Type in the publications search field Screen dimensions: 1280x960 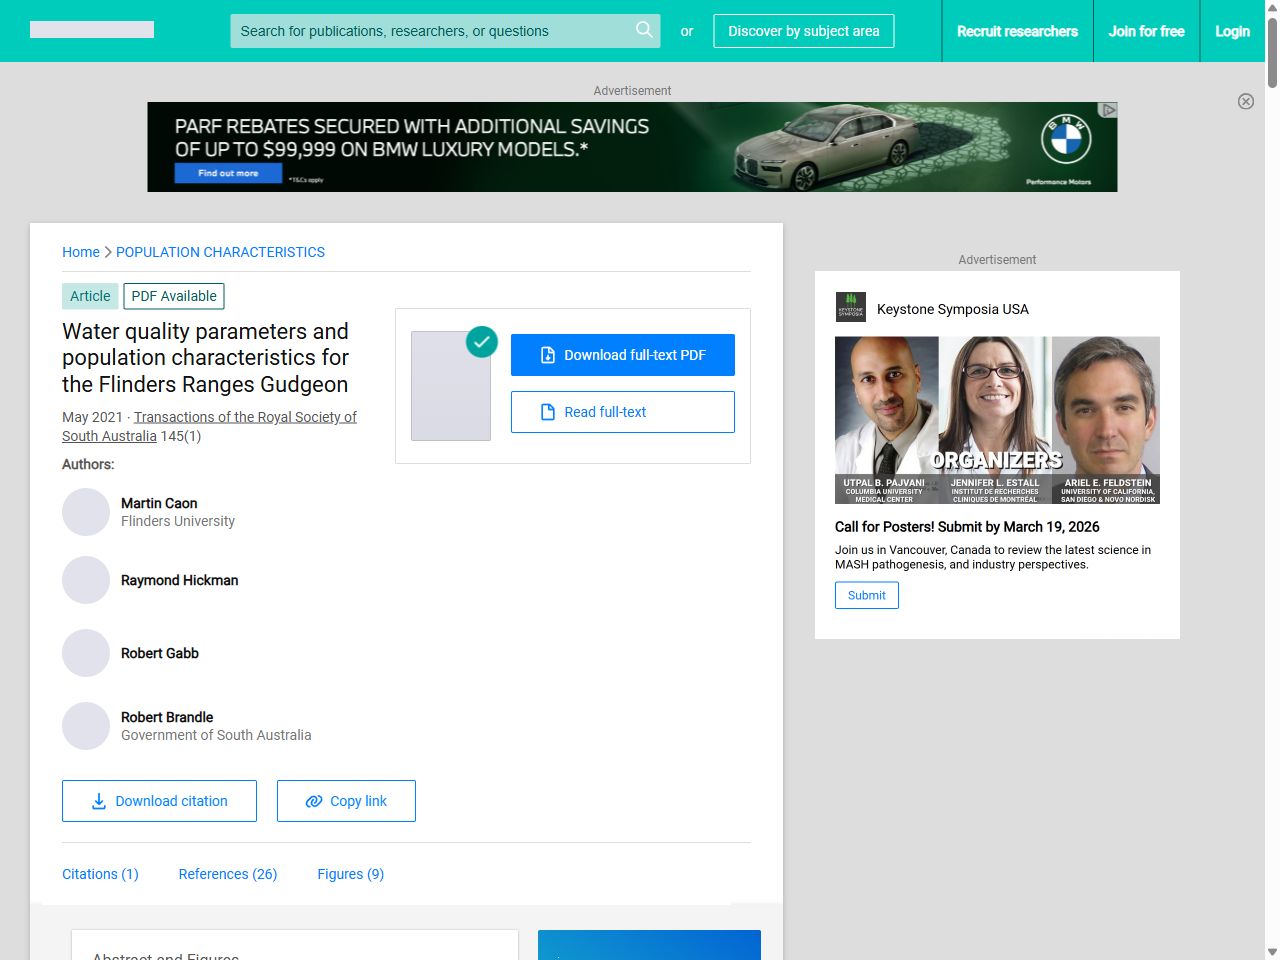430,31
